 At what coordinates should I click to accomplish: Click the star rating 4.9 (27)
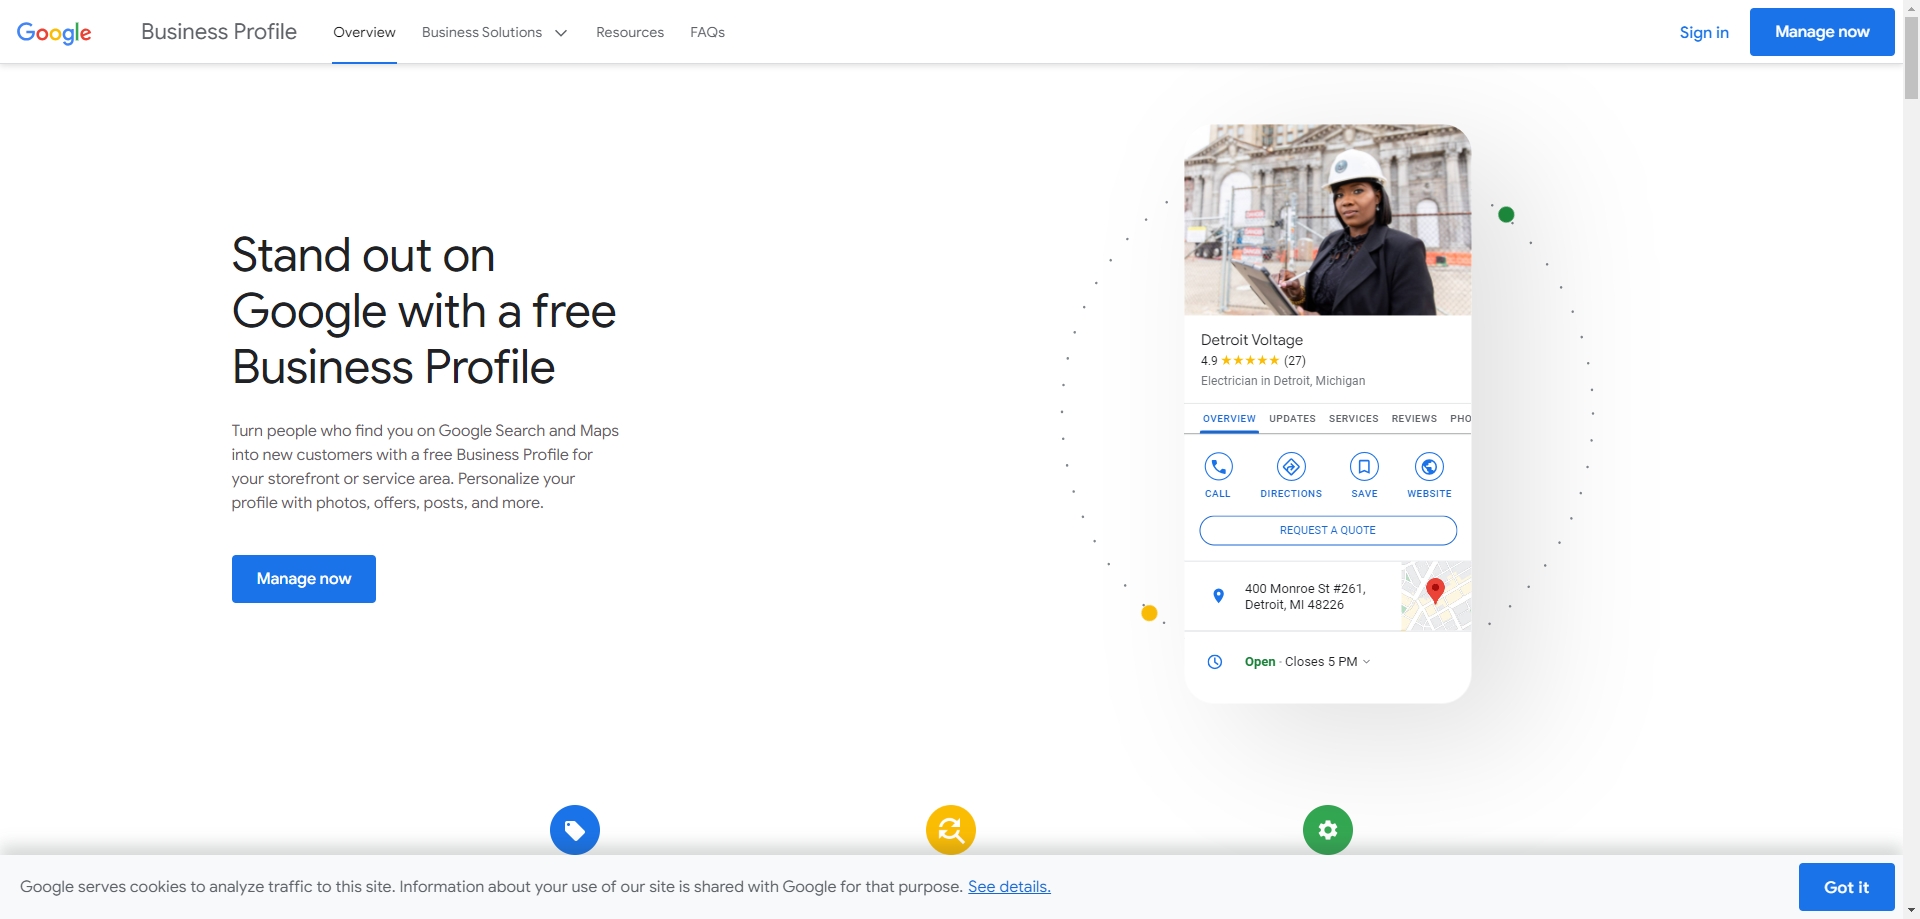pos(1253,361)
